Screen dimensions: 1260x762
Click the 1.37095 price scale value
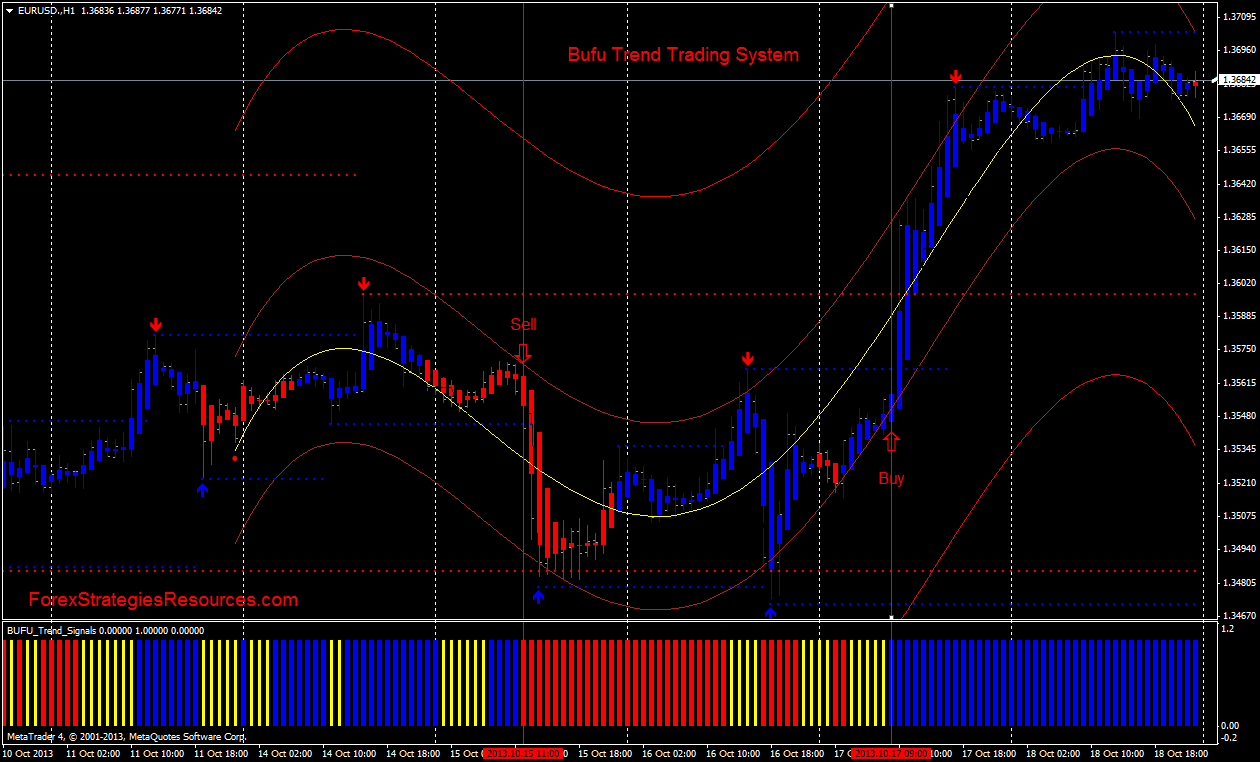point(1239,16)
